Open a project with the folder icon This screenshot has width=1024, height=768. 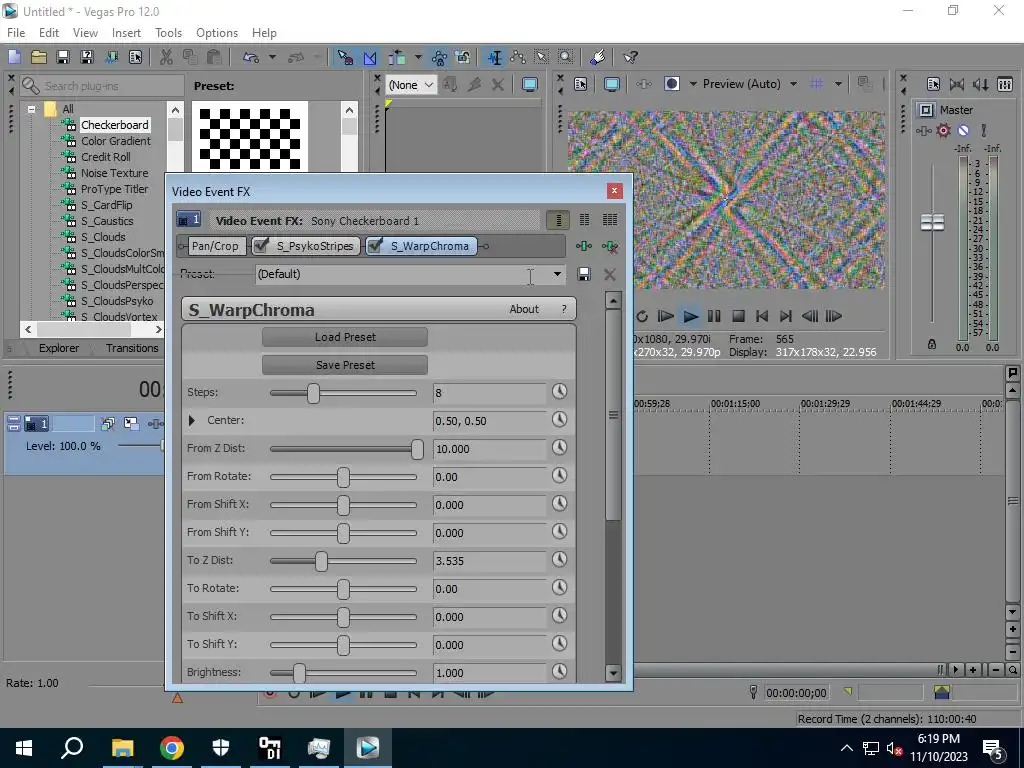click(39, 57)
